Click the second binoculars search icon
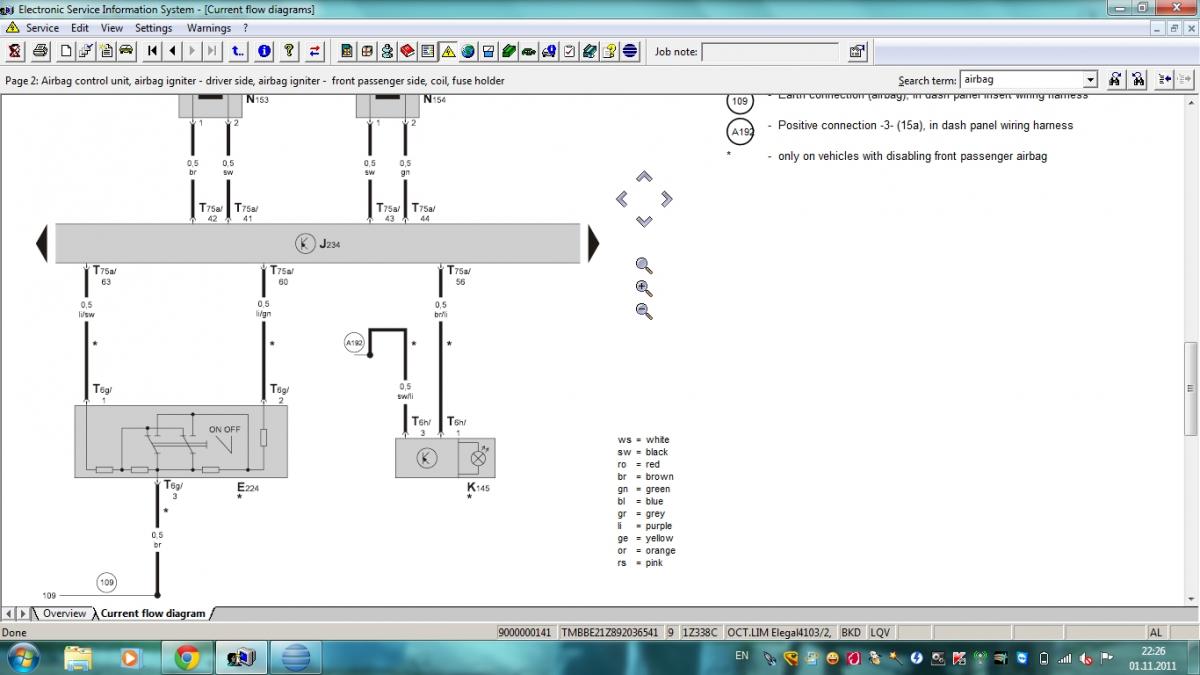Screen dimensions: 1200x675 pyautogui.click(x=1138, y=79)
